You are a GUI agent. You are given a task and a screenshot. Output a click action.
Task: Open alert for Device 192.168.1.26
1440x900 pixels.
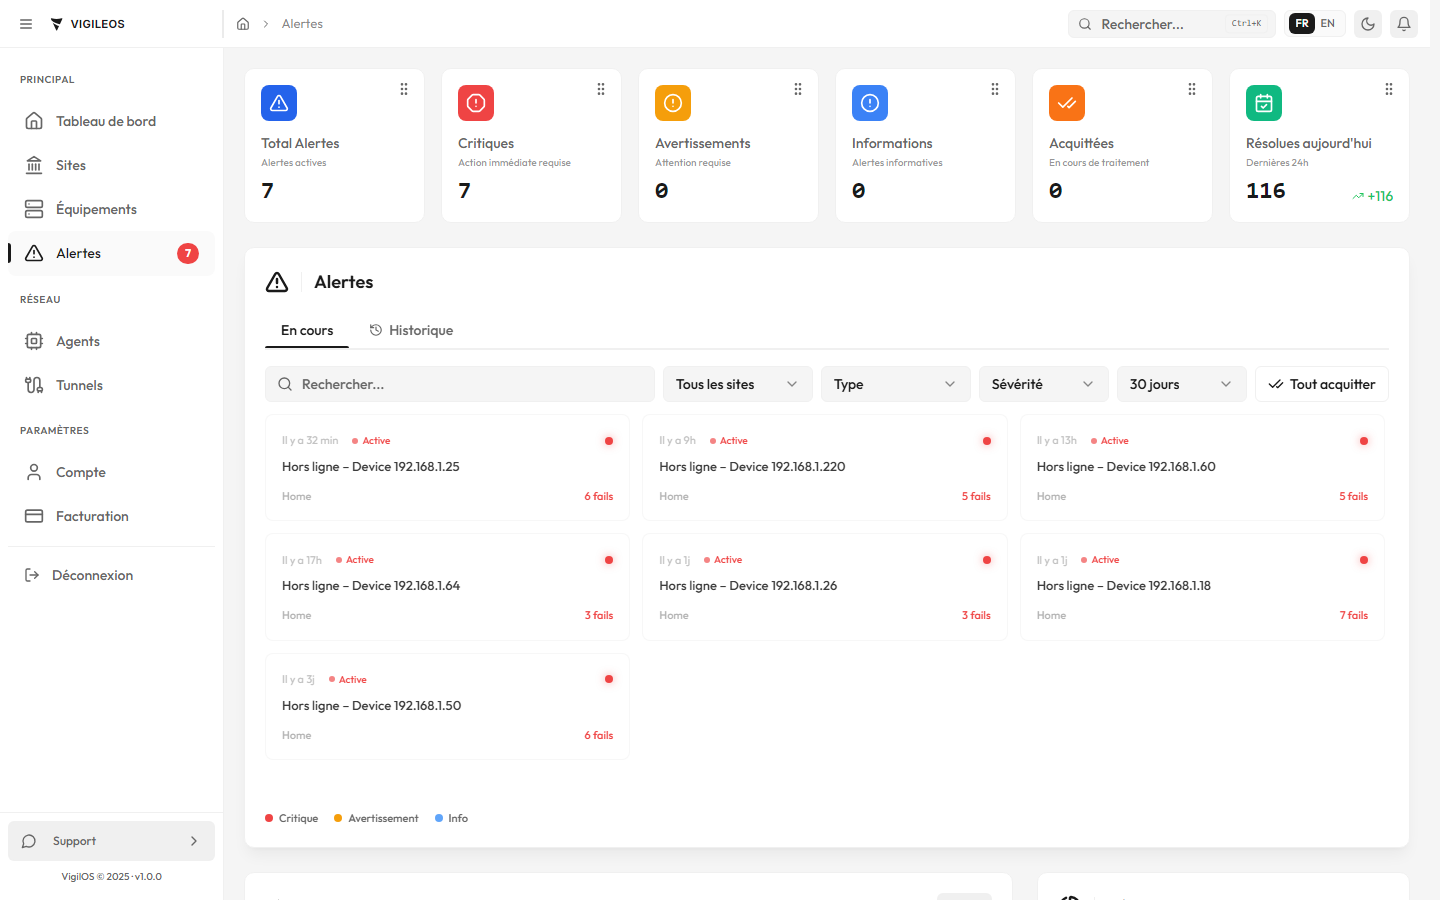click(x=825, y=587)
